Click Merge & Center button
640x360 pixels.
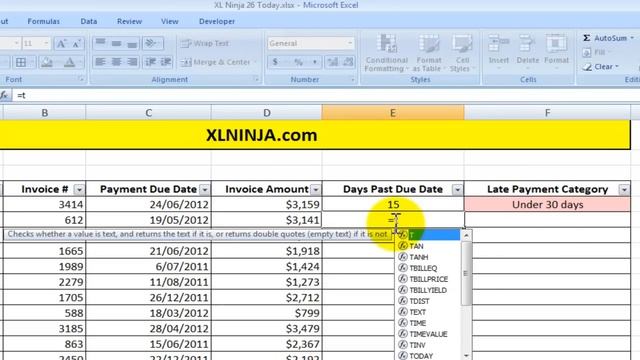coord(216,62)
